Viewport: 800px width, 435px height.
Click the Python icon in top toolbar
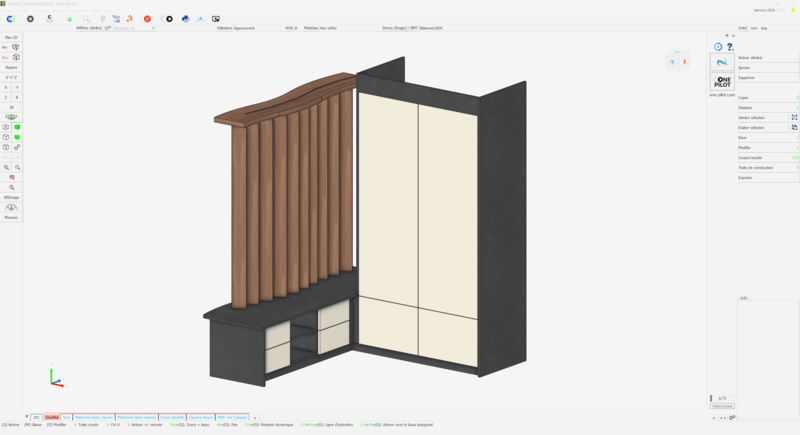[x=186, y=18]
